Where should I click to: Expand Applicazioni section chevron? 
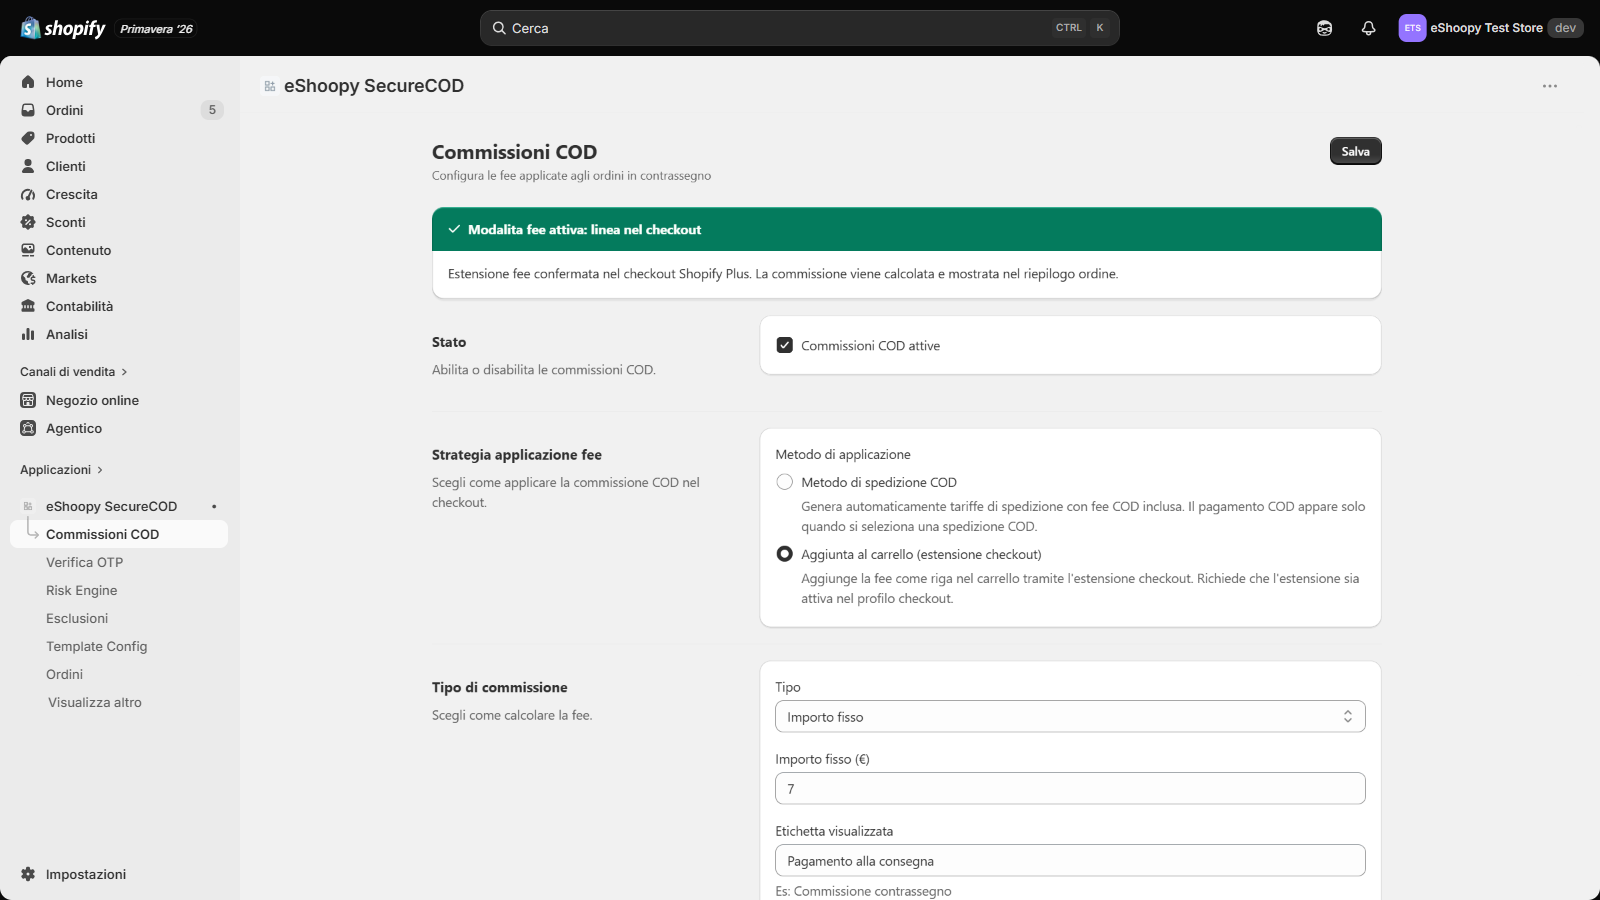[x=100, y=470]
